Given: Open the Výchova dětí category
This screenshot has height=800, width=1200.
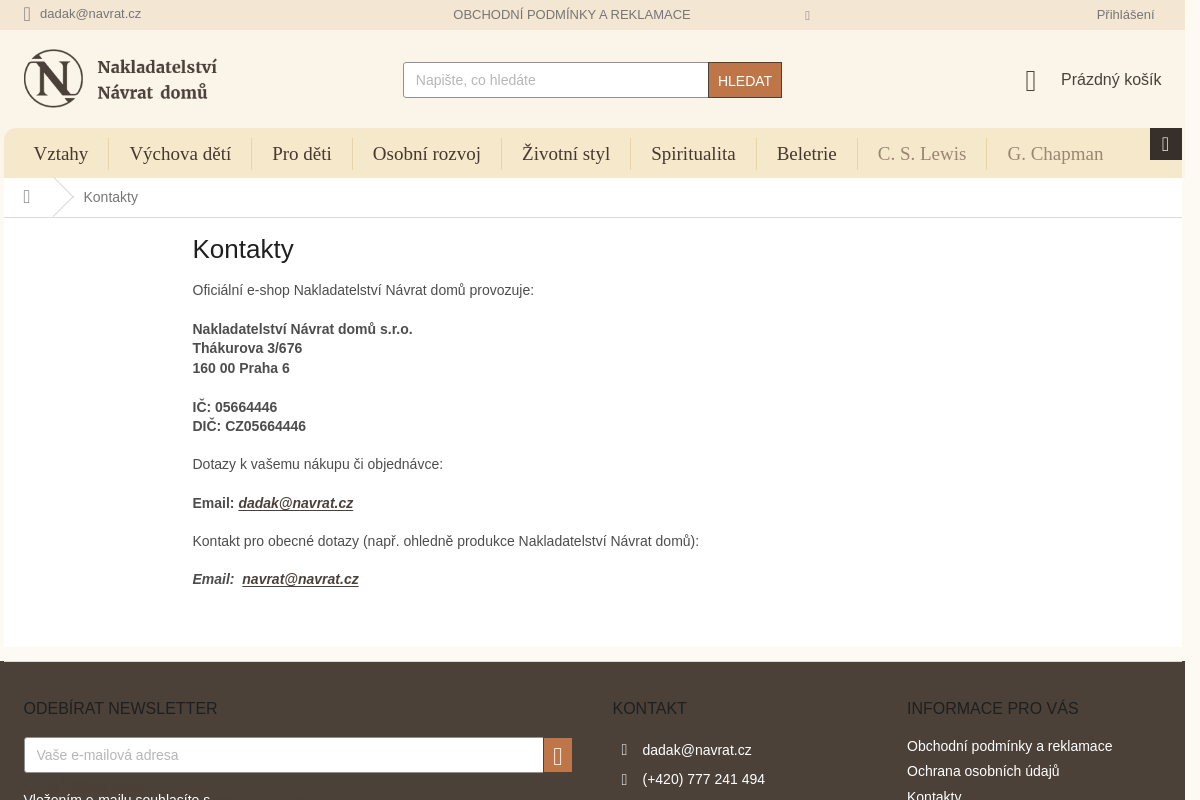Looking at the screenshot, I should (x=180, y=154).
